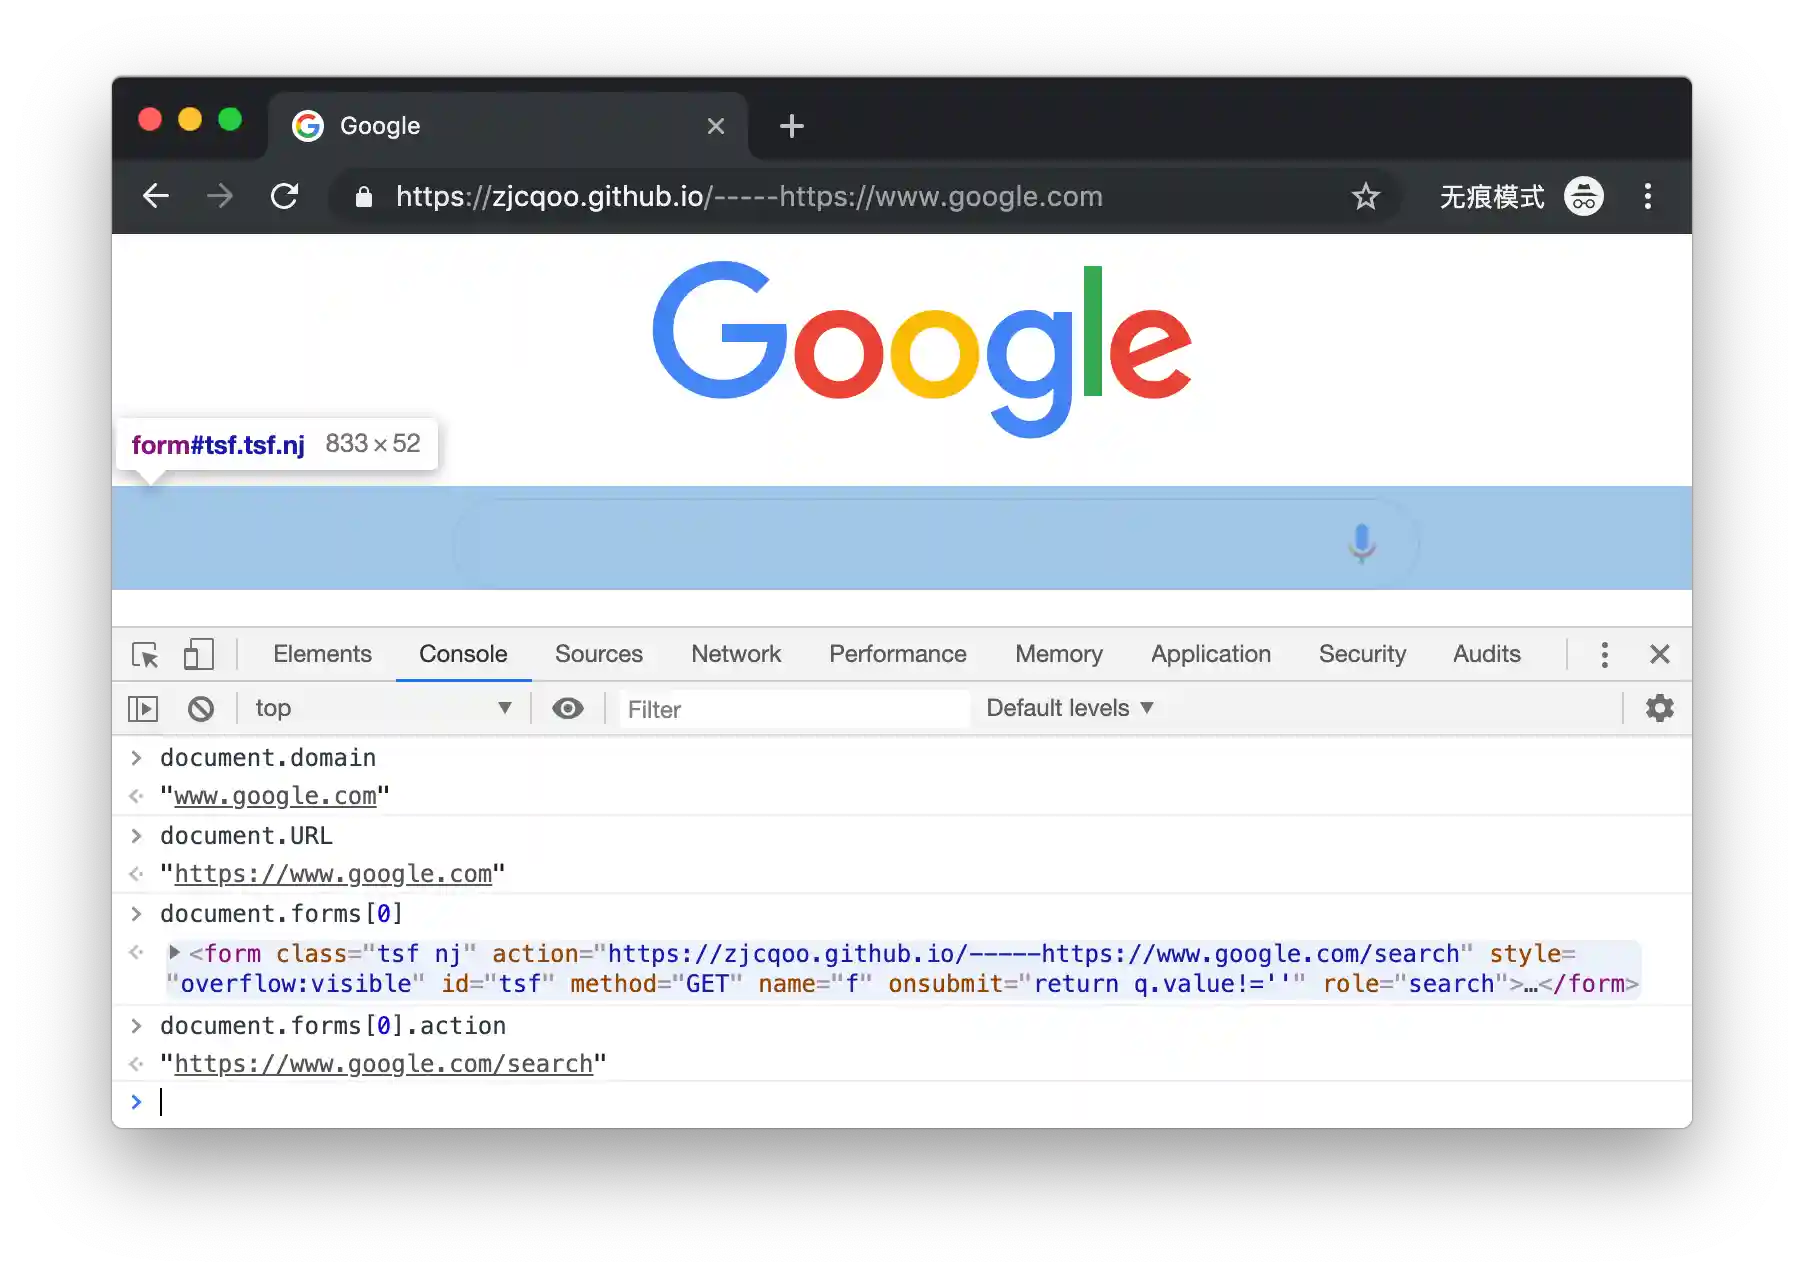Focus the console Filter field

(794, 709)
